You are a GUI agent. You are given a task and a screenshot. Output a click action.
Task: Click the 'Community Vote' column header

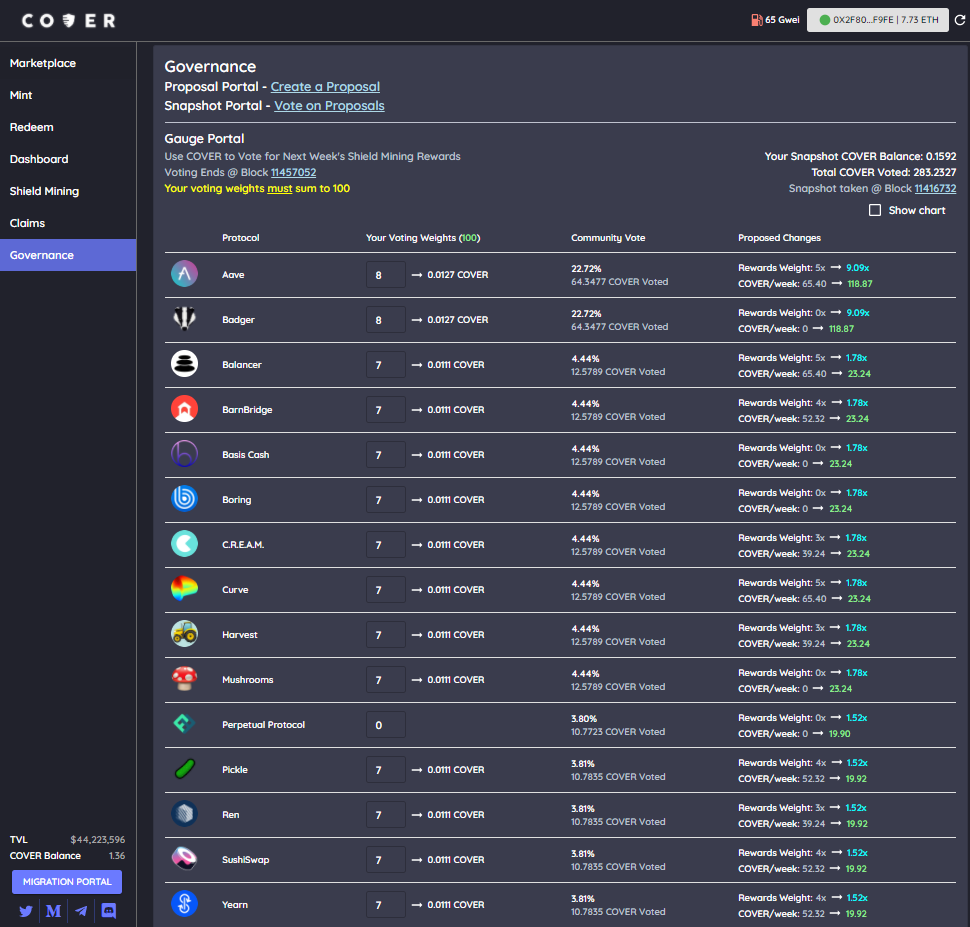[x=608, y=238]
